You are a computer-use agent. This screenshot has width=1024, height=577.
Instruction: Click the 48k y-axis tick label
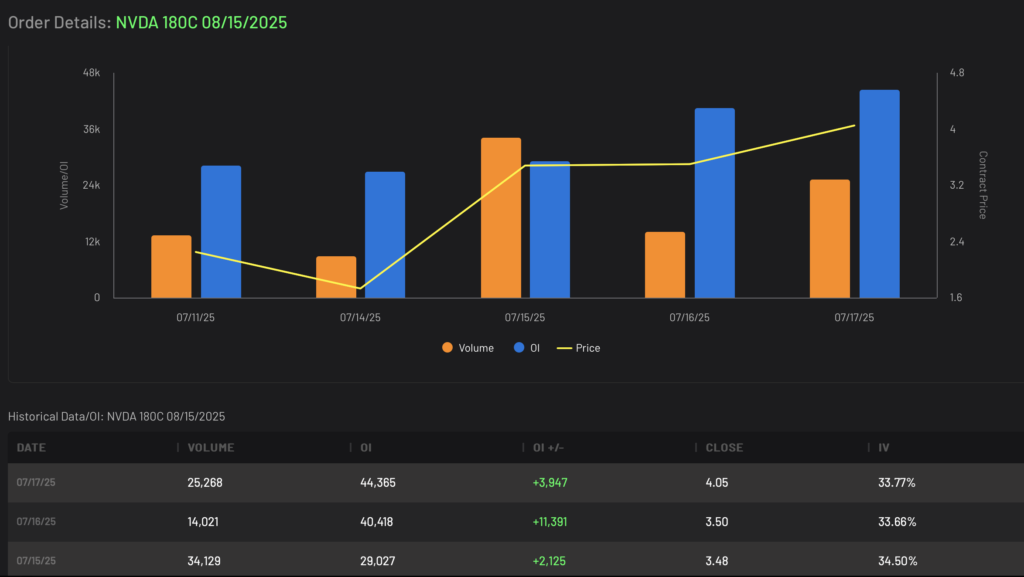[x=91, y=72]
